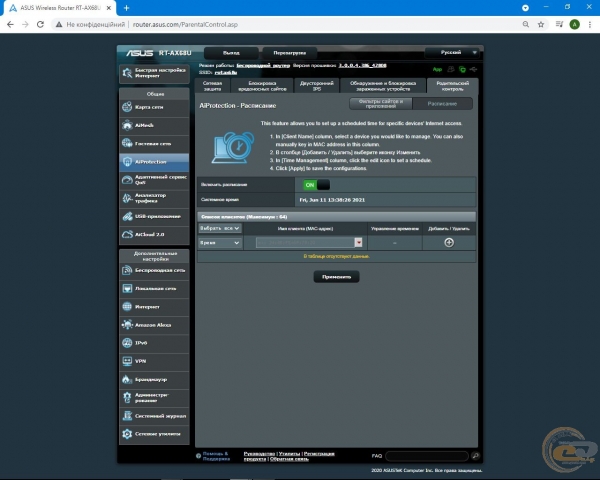Open Администрирование settings
The height and width of the screenshot is (480, 600).
tap(154, 398)
